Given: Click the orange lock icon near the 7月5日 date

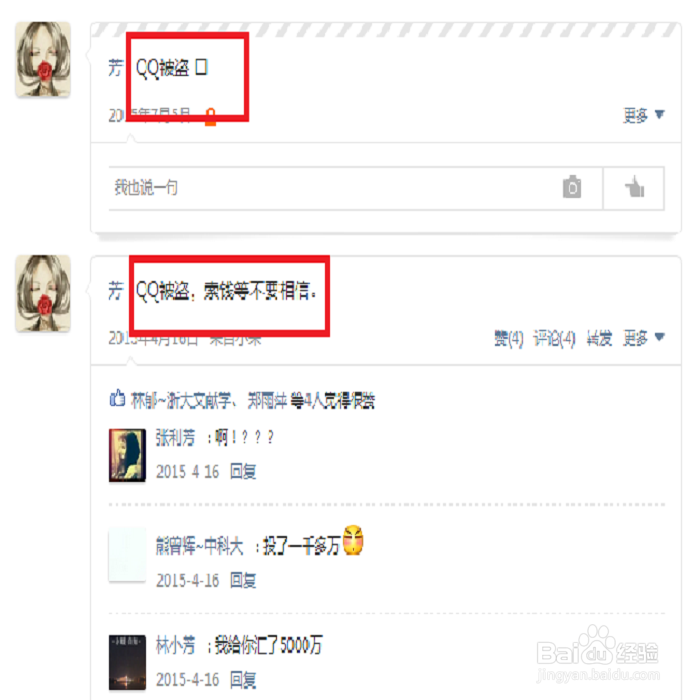Looking at the screenshot, I should pyautogui.click(x=210, y=117).
